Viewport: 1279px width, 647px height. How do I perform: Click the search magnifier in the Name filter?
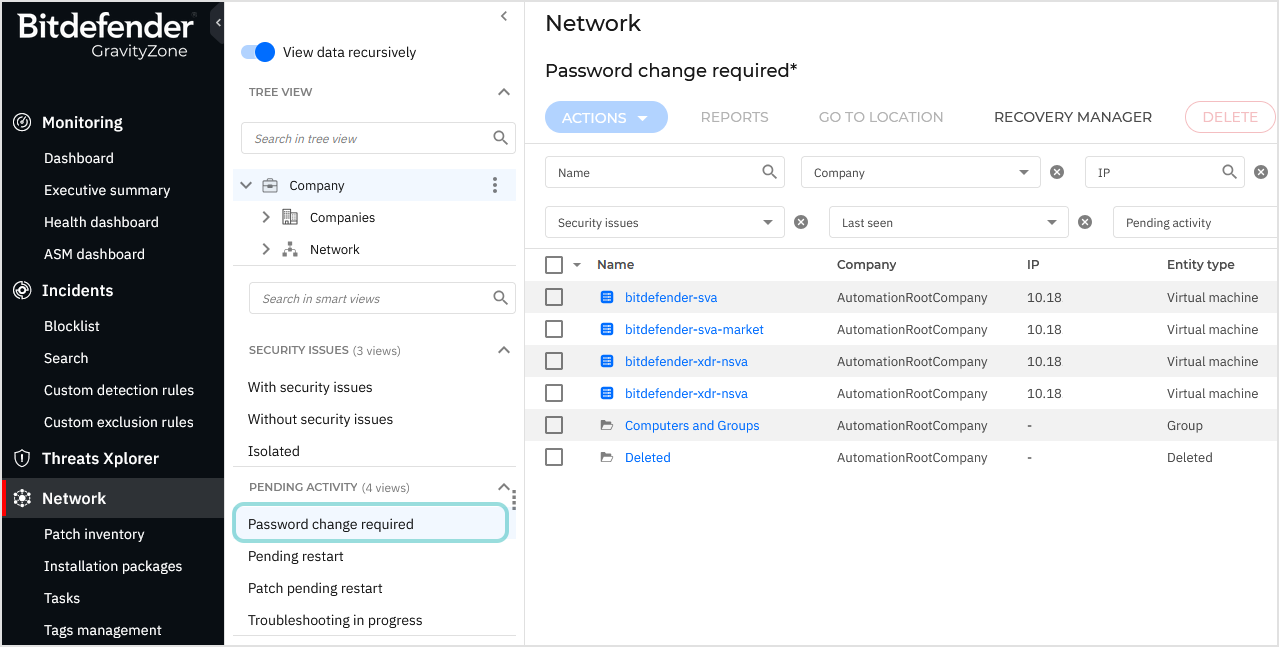(770, 171)
